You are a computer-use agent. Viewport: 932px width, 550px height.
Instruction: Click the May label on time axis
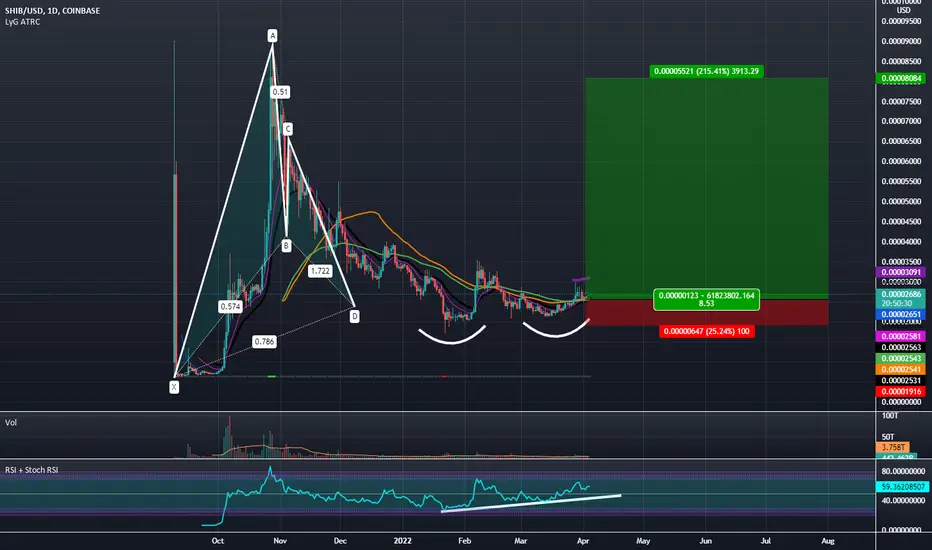[643, 541]
